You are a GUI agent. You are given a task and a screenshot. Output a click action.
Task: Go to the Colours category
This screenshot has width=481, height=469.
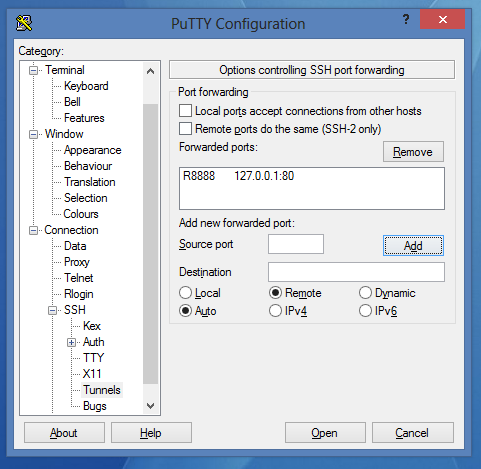coord(81,214)
